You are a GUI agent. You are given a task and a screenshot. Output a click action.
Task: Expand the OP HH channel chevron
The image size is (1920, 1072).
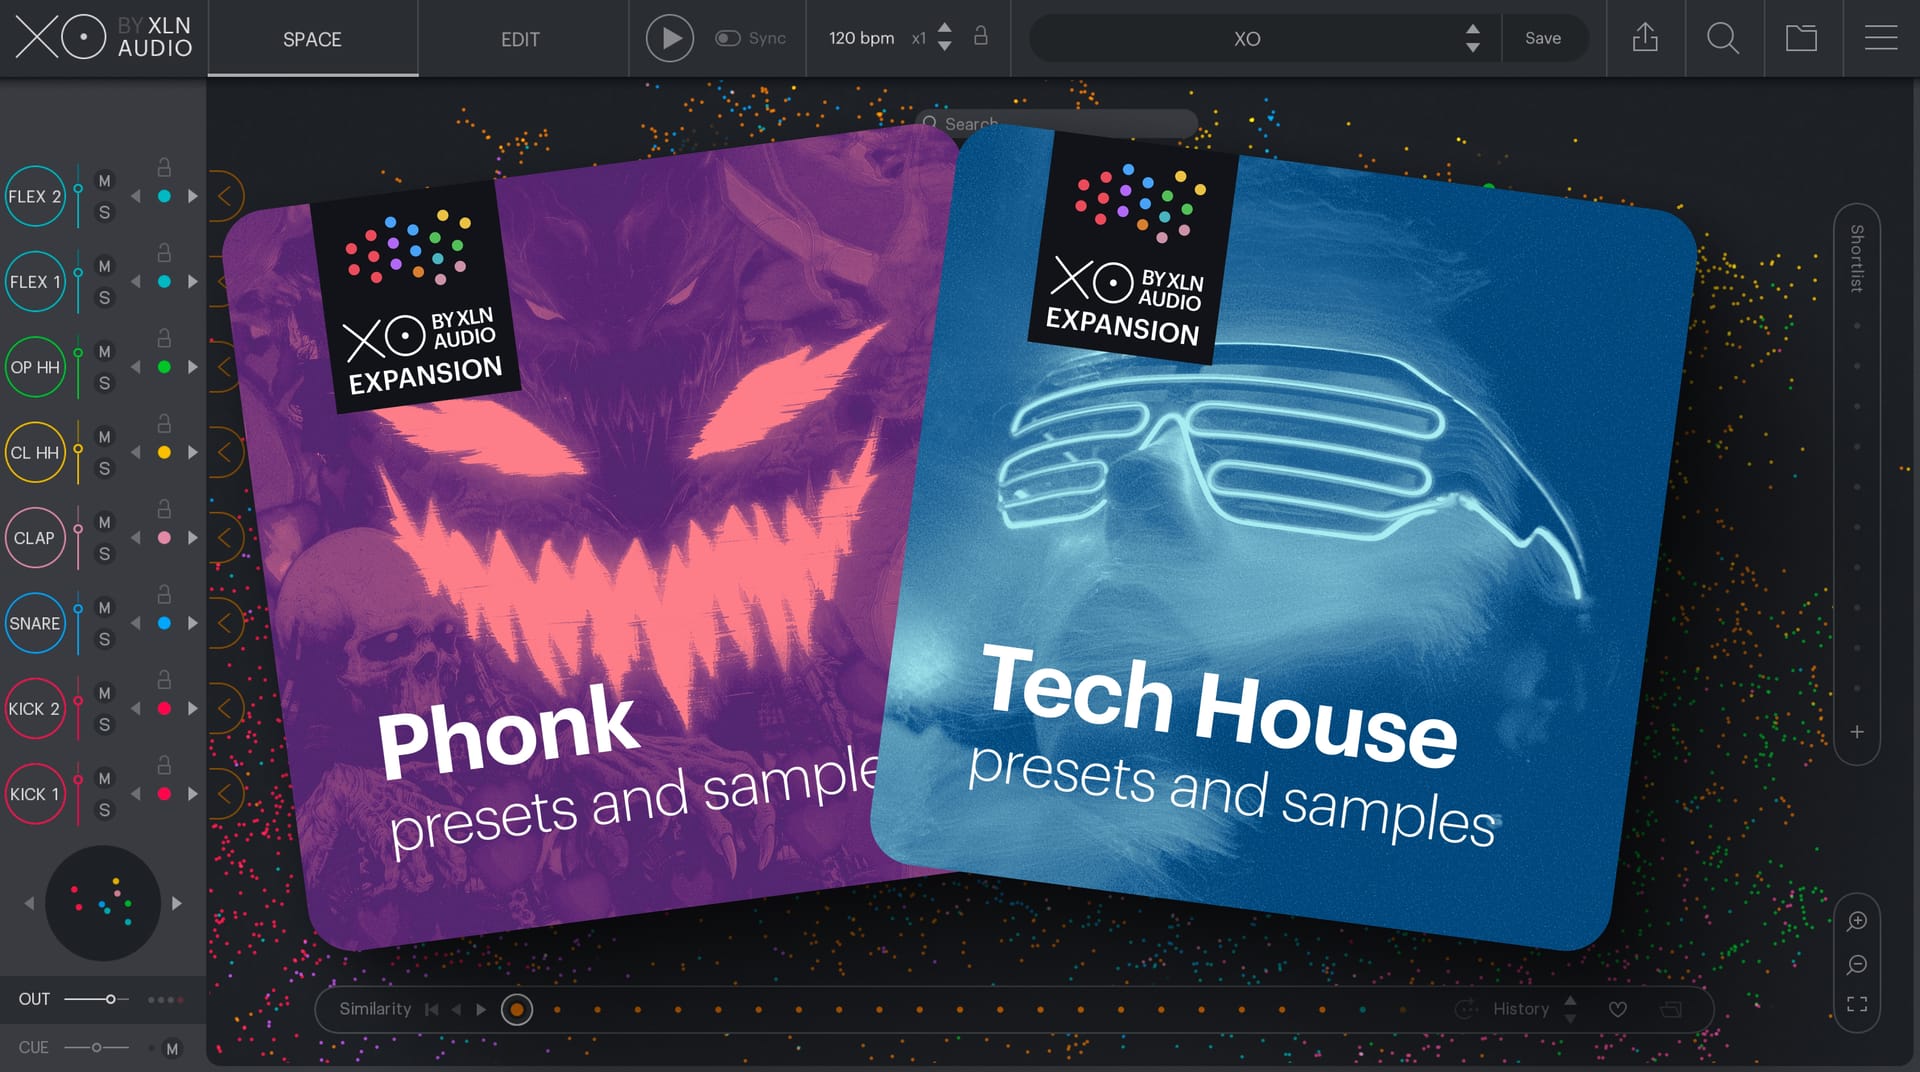pyautogui.click(x=226, y=367)
